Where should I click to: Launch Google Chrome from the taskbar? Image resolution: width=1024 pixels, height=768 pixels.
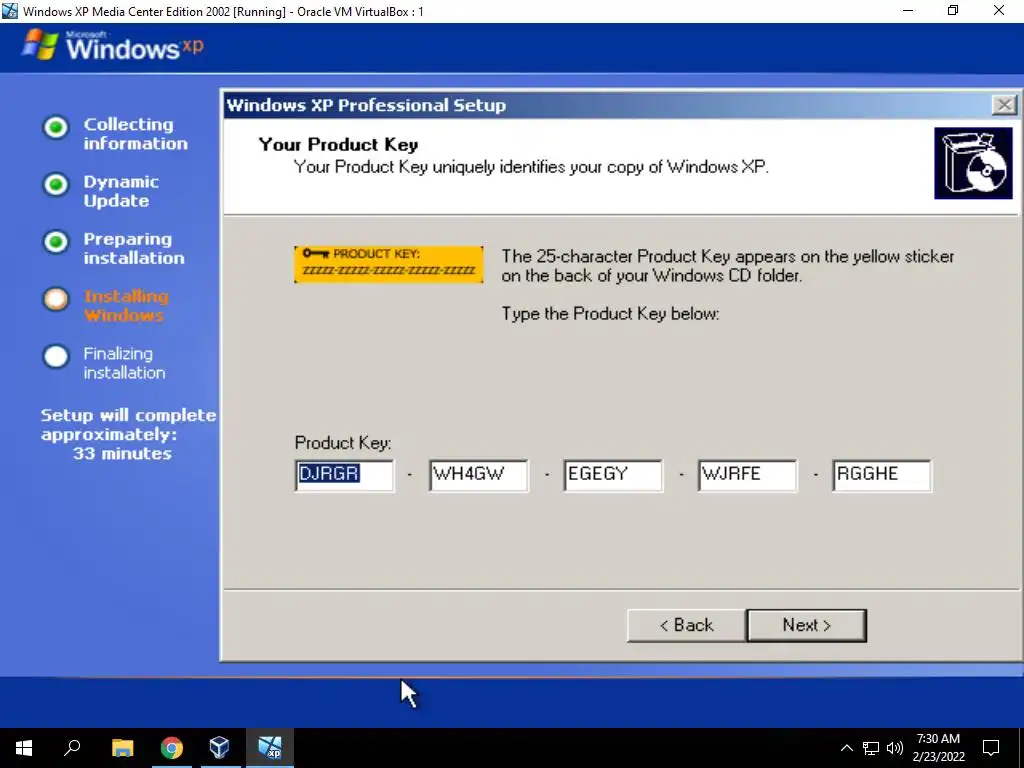tap(172, 748)
